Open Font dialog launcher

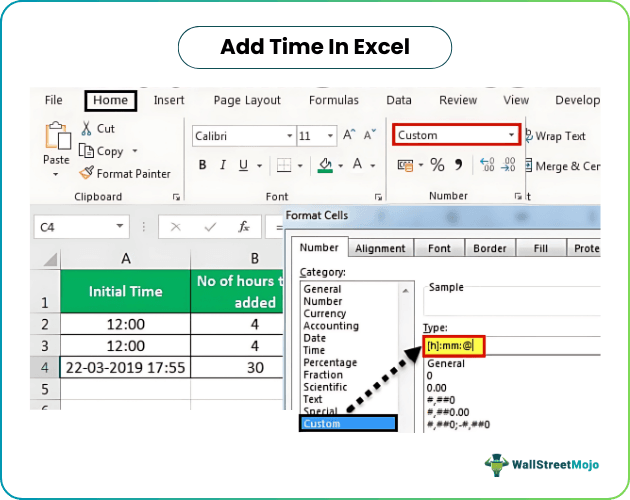pyautogui.click(x=378, y=197)
